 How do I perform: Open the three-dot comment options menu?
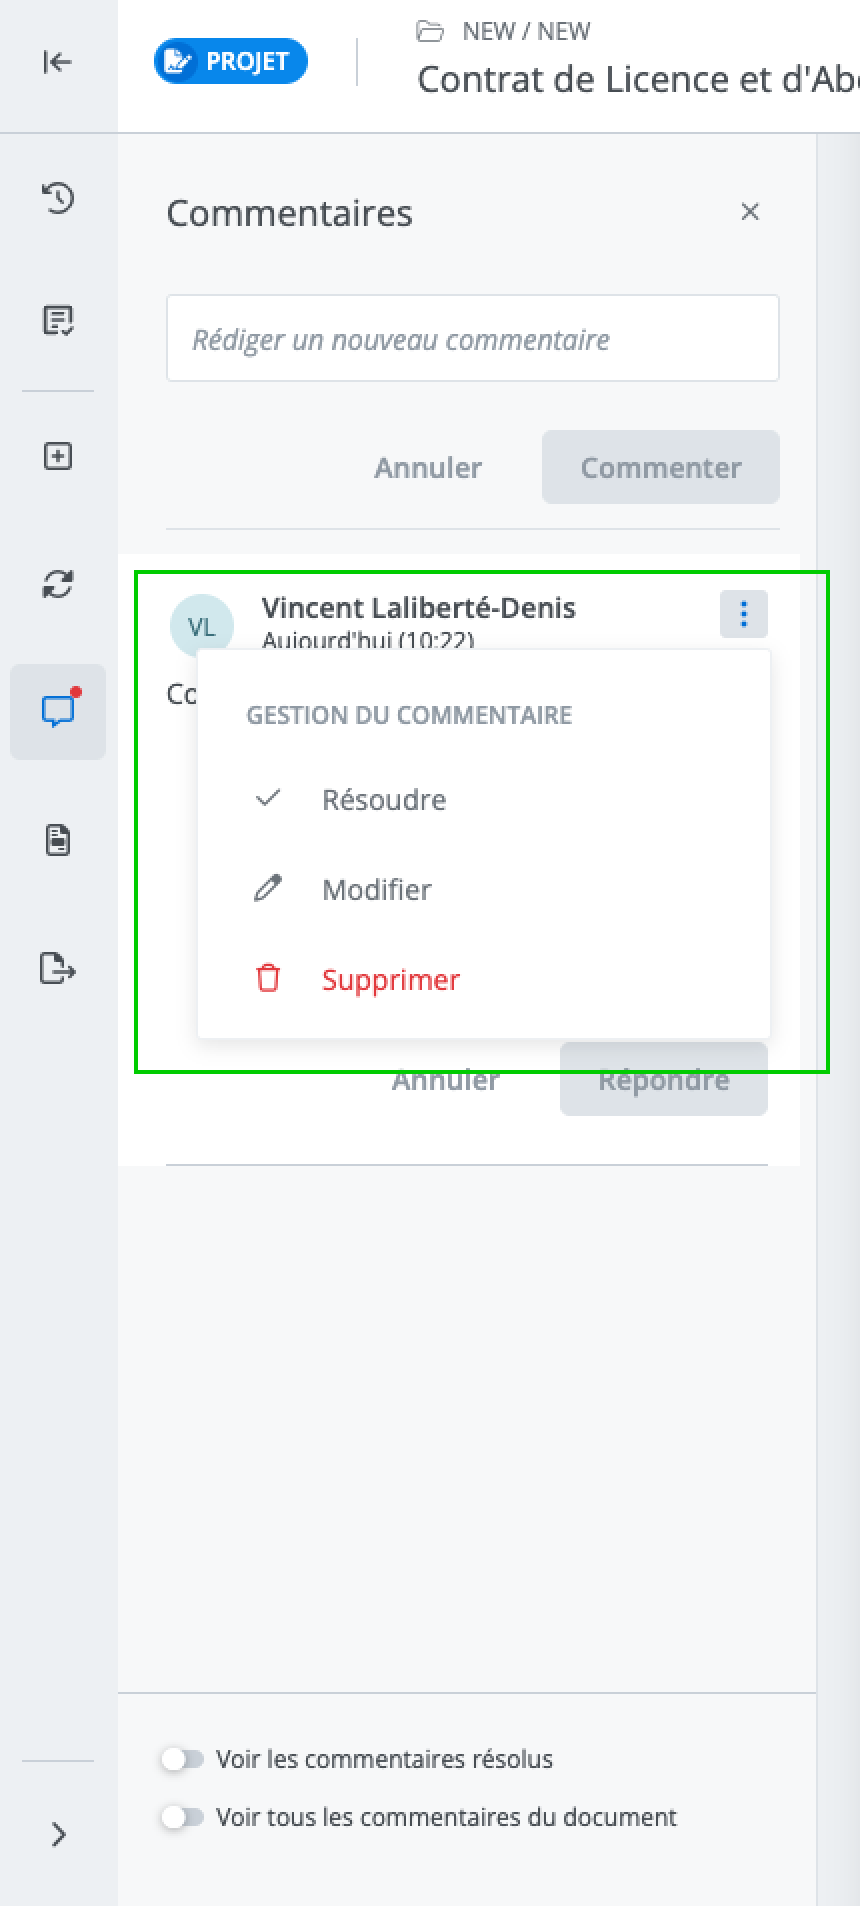[743, 613]
